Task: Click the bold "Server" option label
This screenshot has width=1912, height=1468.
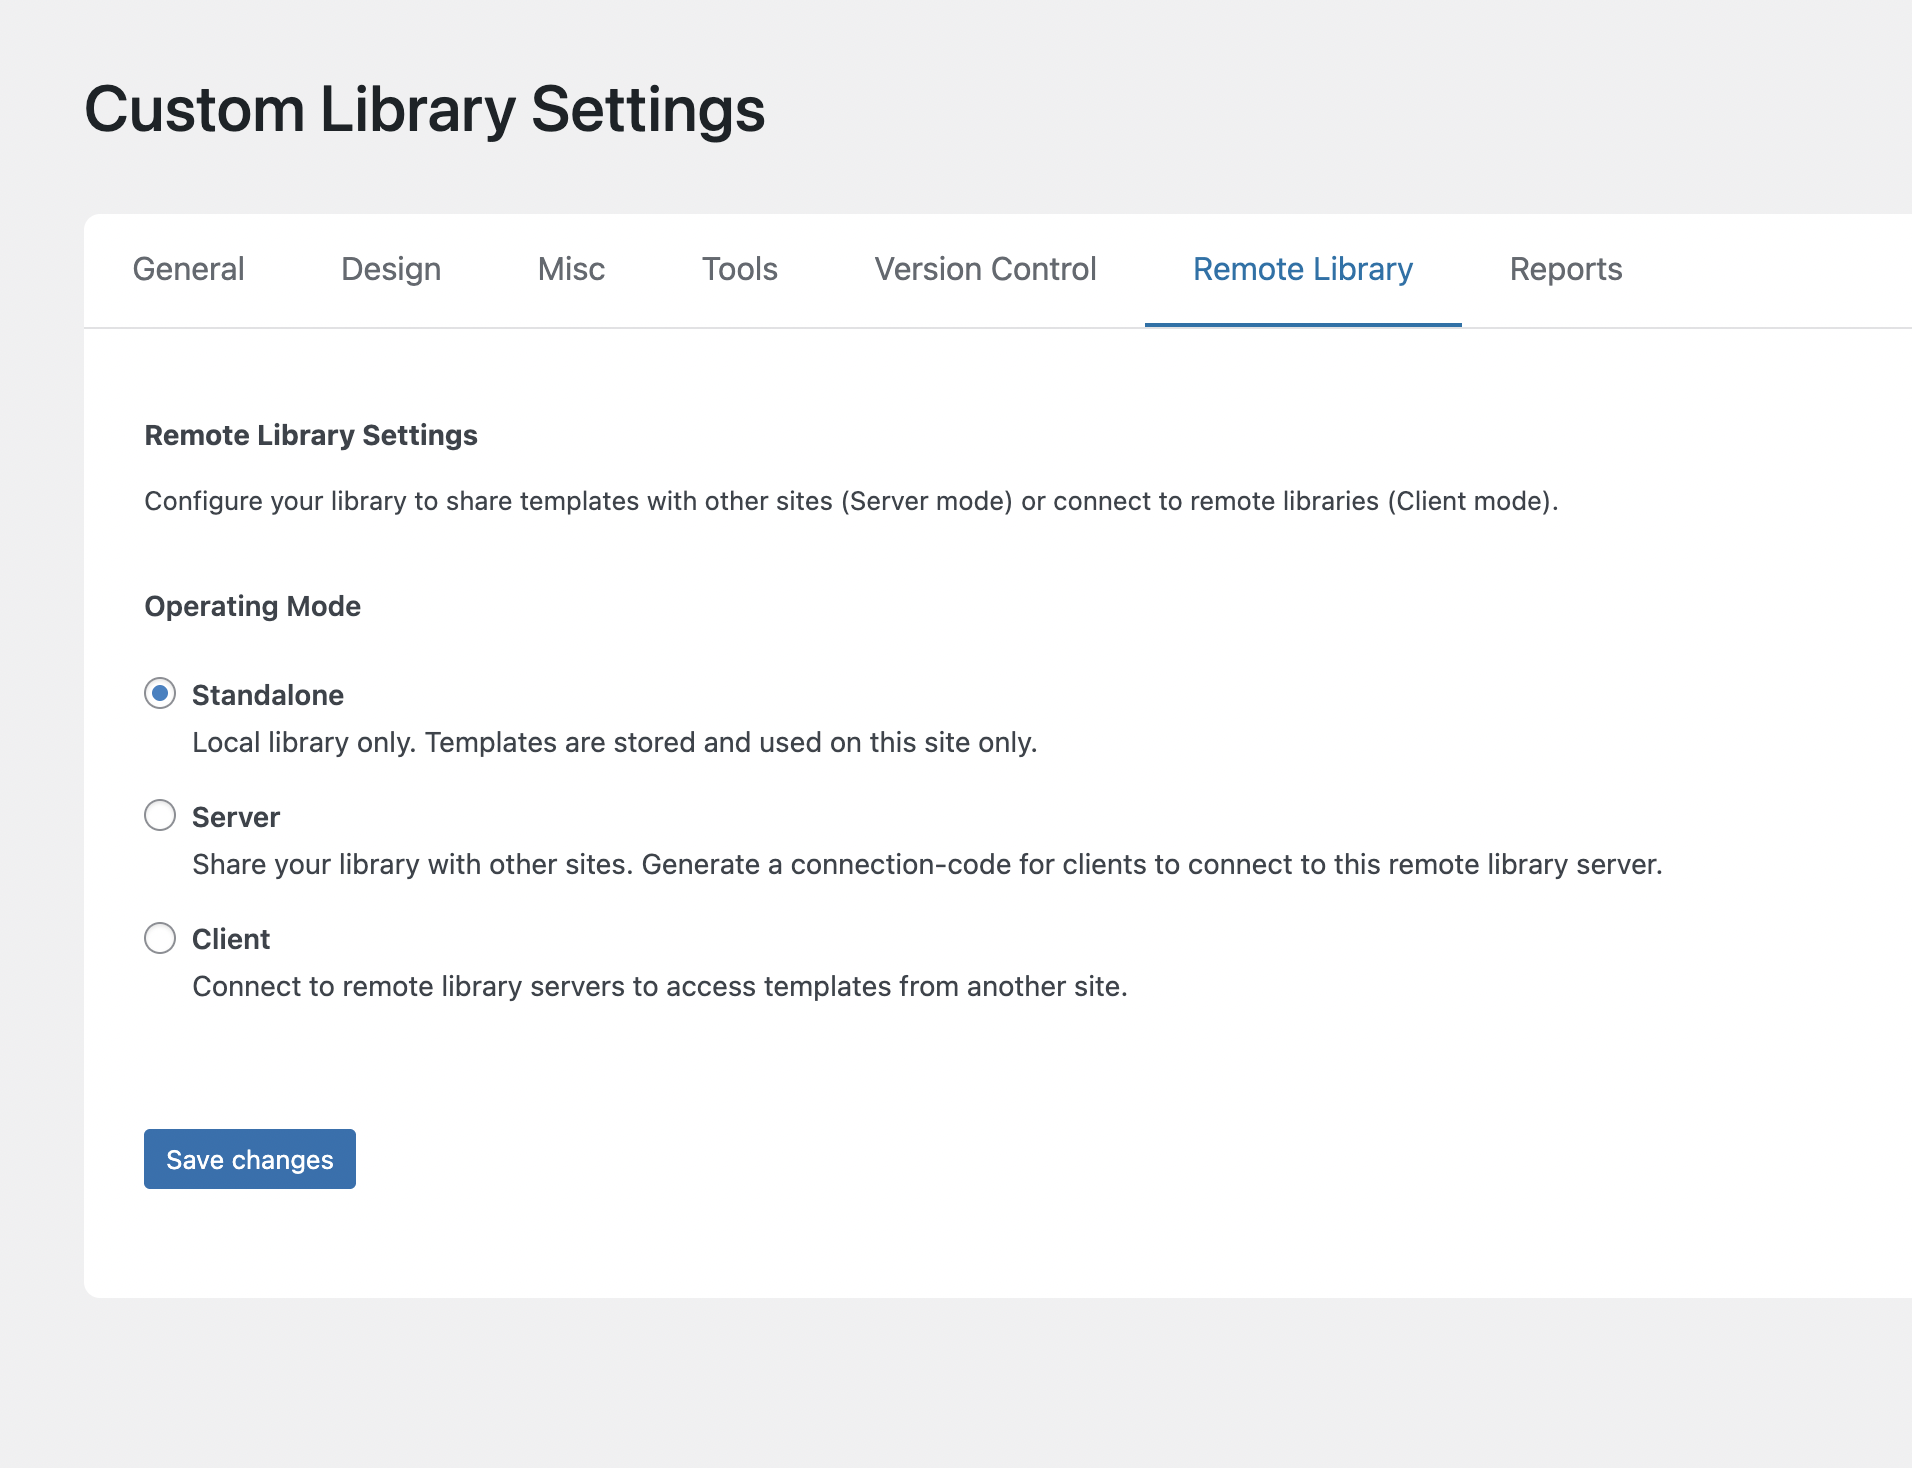Action: [x=235, y=817]
